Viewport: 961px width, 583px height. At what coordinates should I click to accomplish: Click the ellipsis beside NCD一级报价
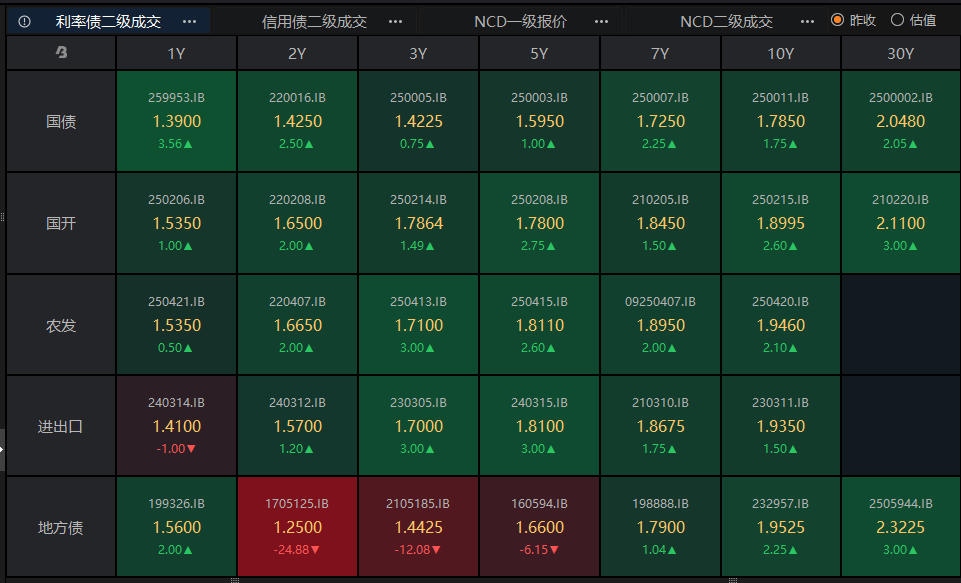[x=601, y=20]
